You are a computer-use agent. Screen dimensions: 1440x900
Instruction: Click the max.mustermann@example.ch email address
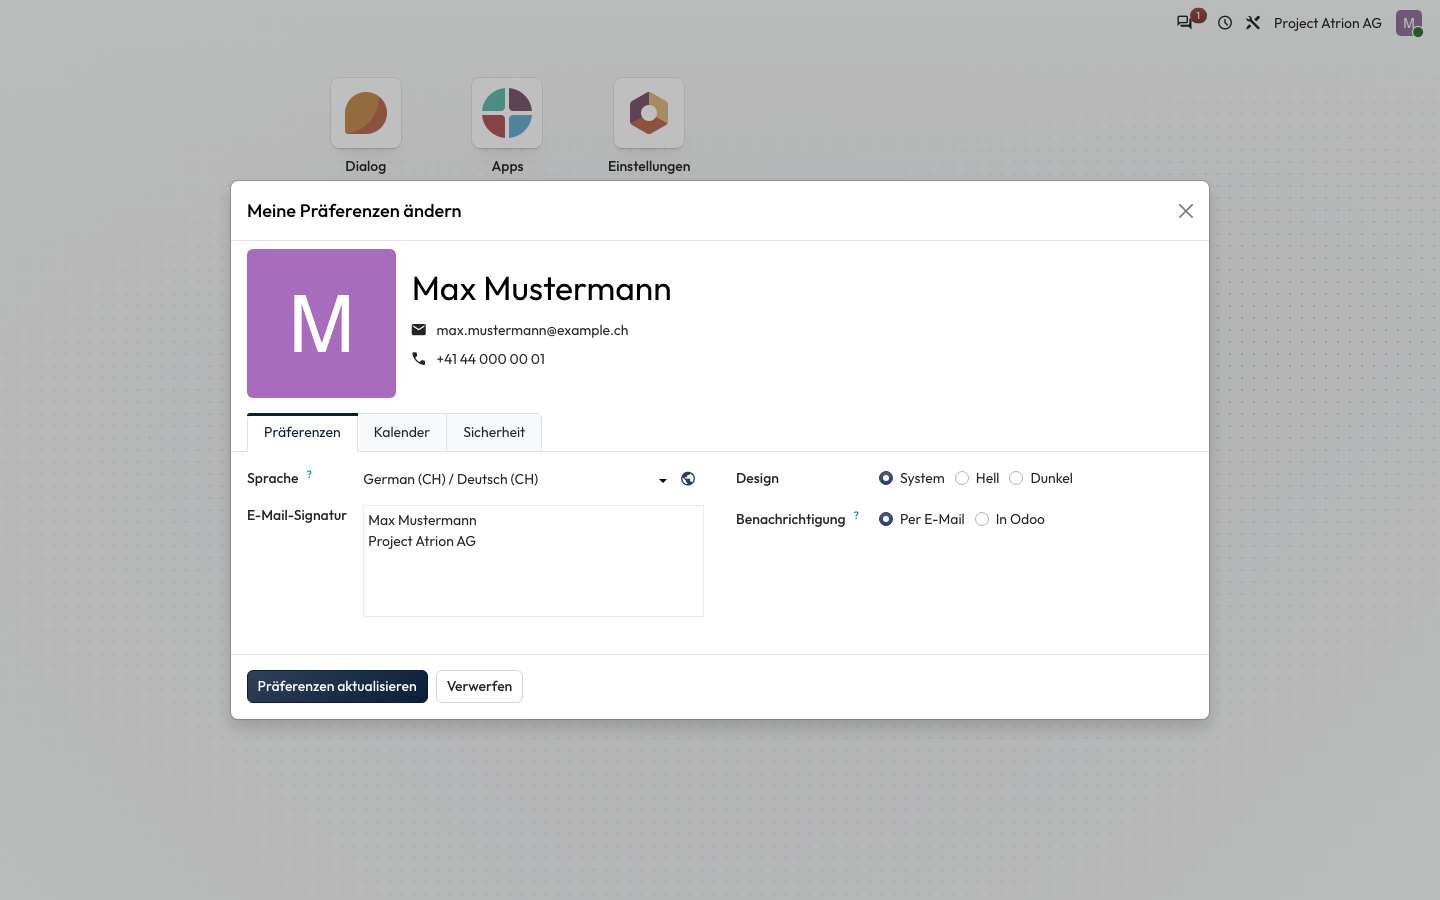(532, 330)
